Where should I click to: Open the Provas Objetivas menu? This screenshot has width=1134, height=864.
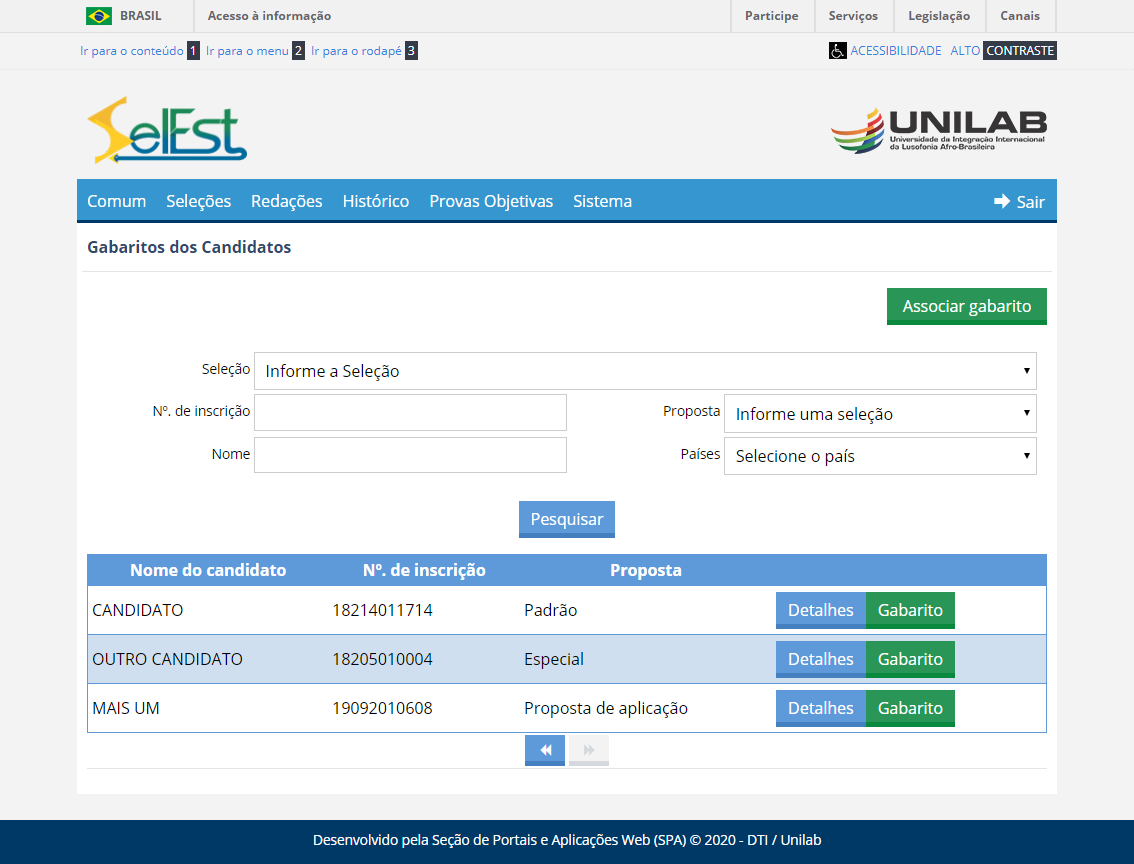tap(491, 202)
